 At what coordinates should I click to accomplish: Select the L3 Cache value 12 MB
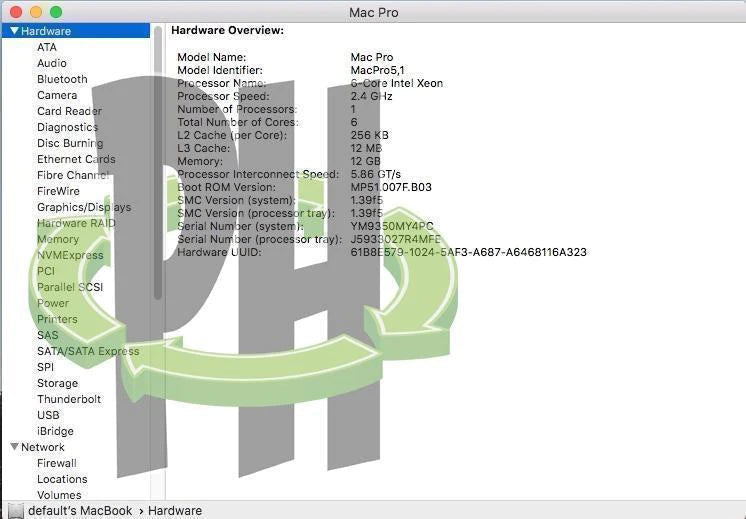[x=366, y=148]
